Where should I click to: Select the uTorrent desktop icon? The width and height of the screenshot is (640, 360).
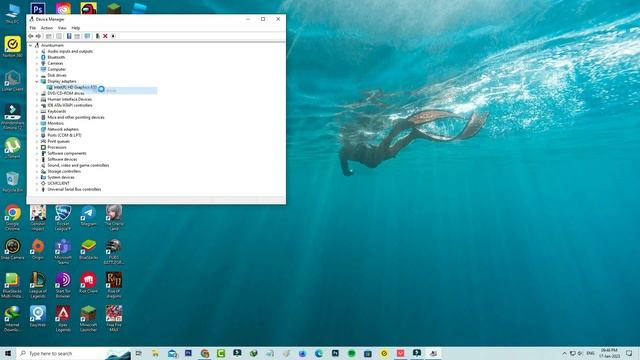coord(13,148)
